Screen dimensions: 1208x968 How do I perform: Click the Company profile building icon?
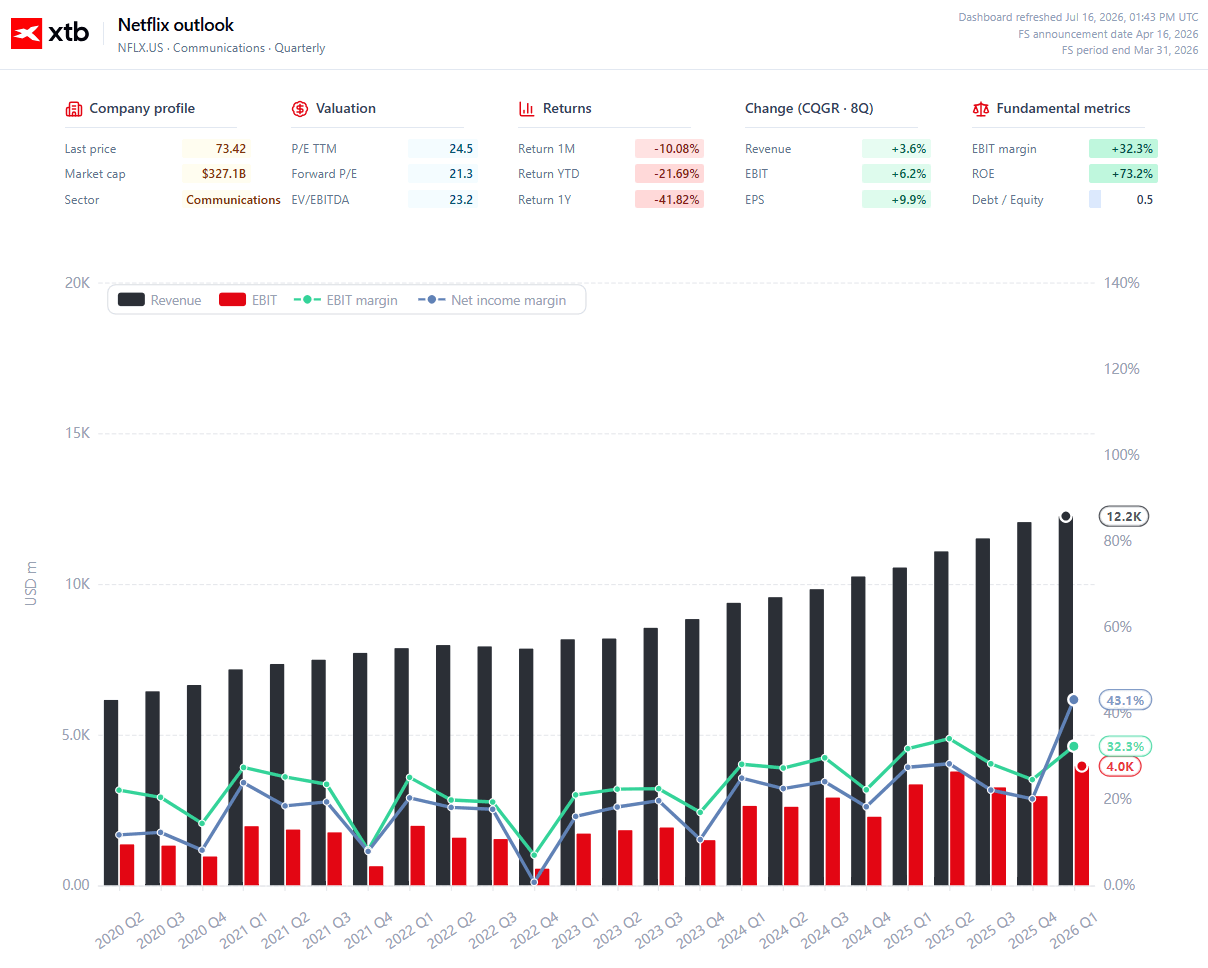tap(73, 109)
